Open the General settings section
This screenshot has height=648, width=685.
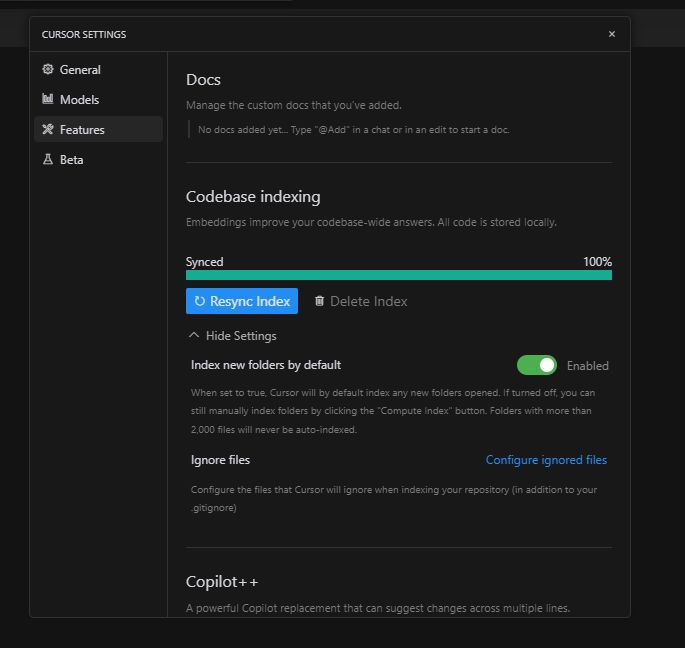tap(98, 69)
